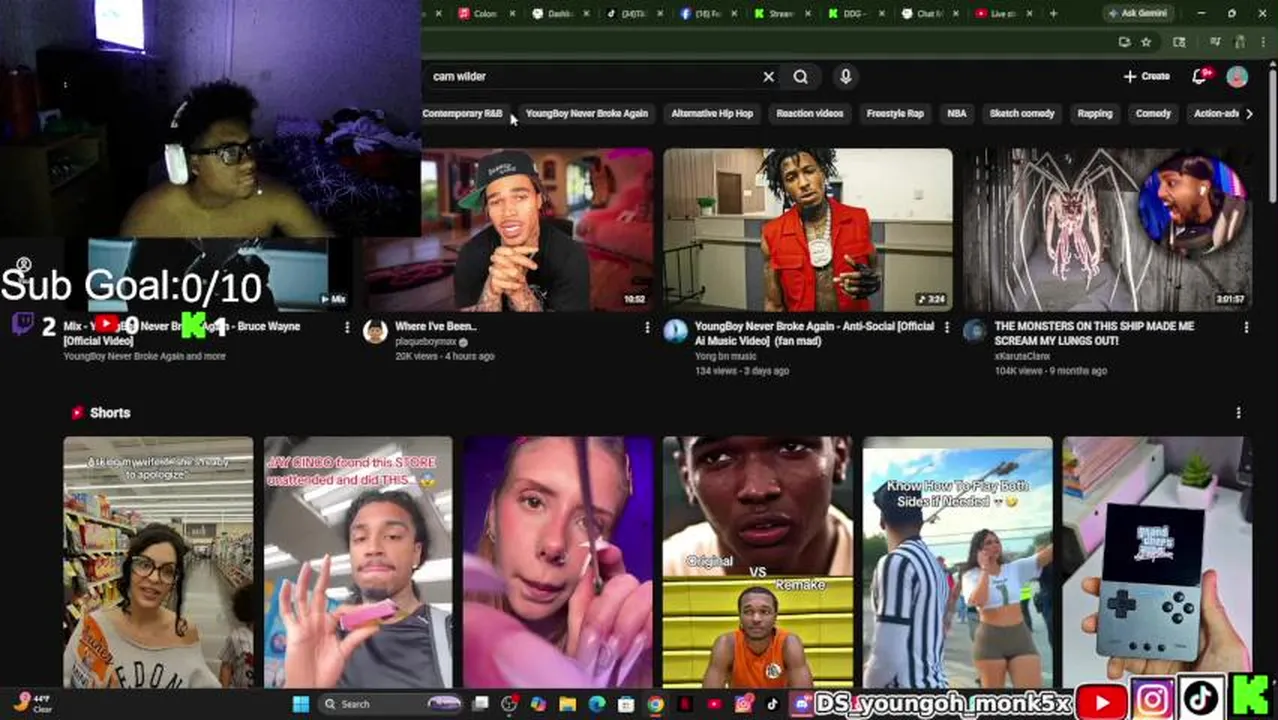Screen dimensions: 1278x720
Task: Open the Original VS Remake Short
Action: coord(758,562)
